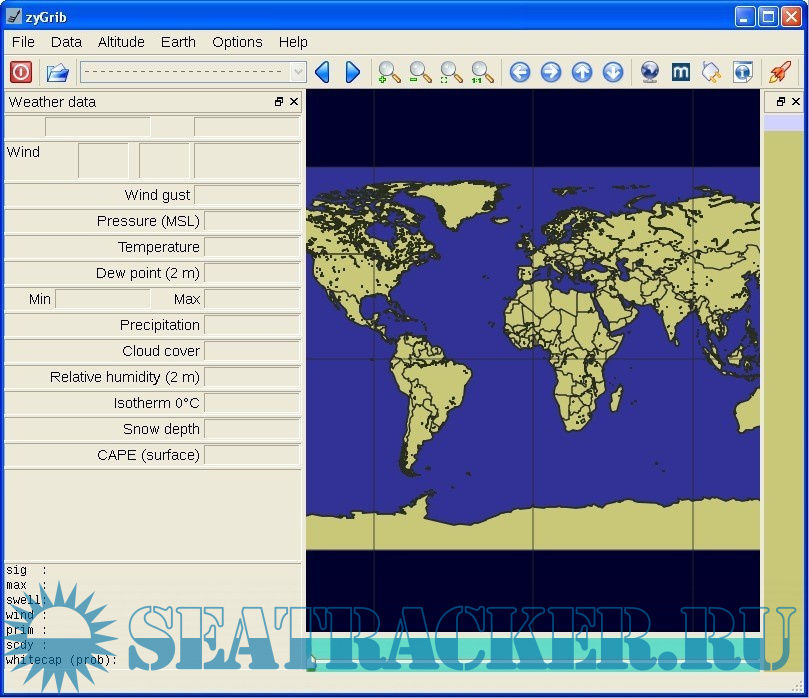Undock the Weather data panel
The image size is (809, 698).
(x=279, y=102)
